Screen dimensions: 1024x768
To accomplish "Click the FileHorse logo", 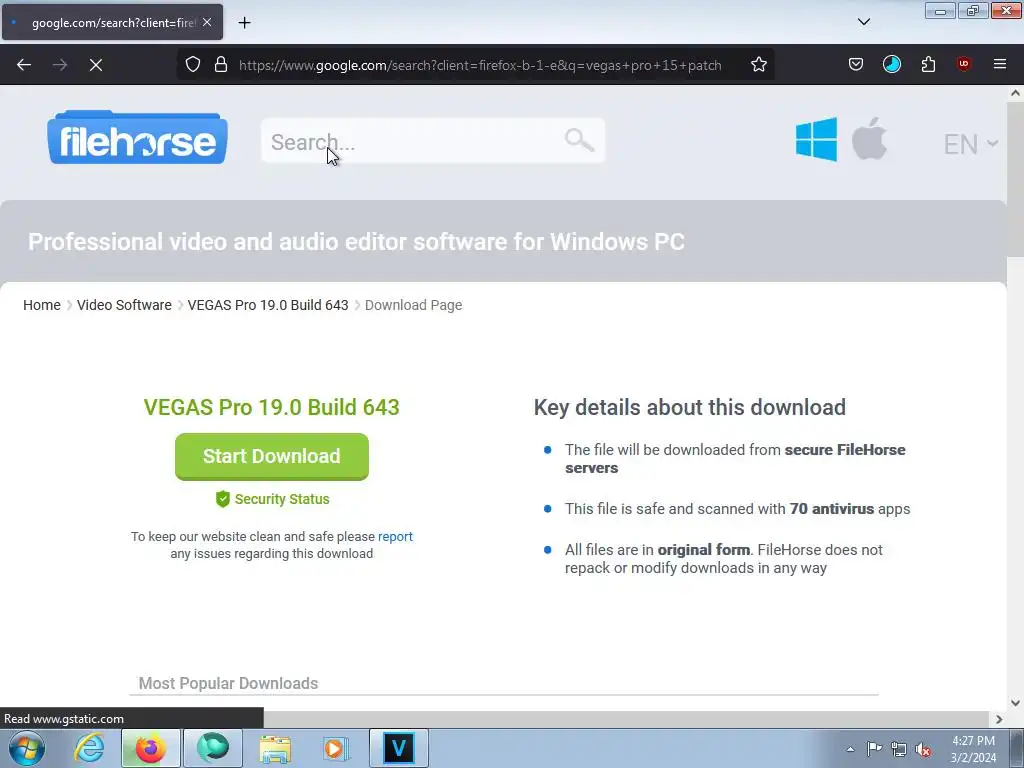I will [137, 138].
